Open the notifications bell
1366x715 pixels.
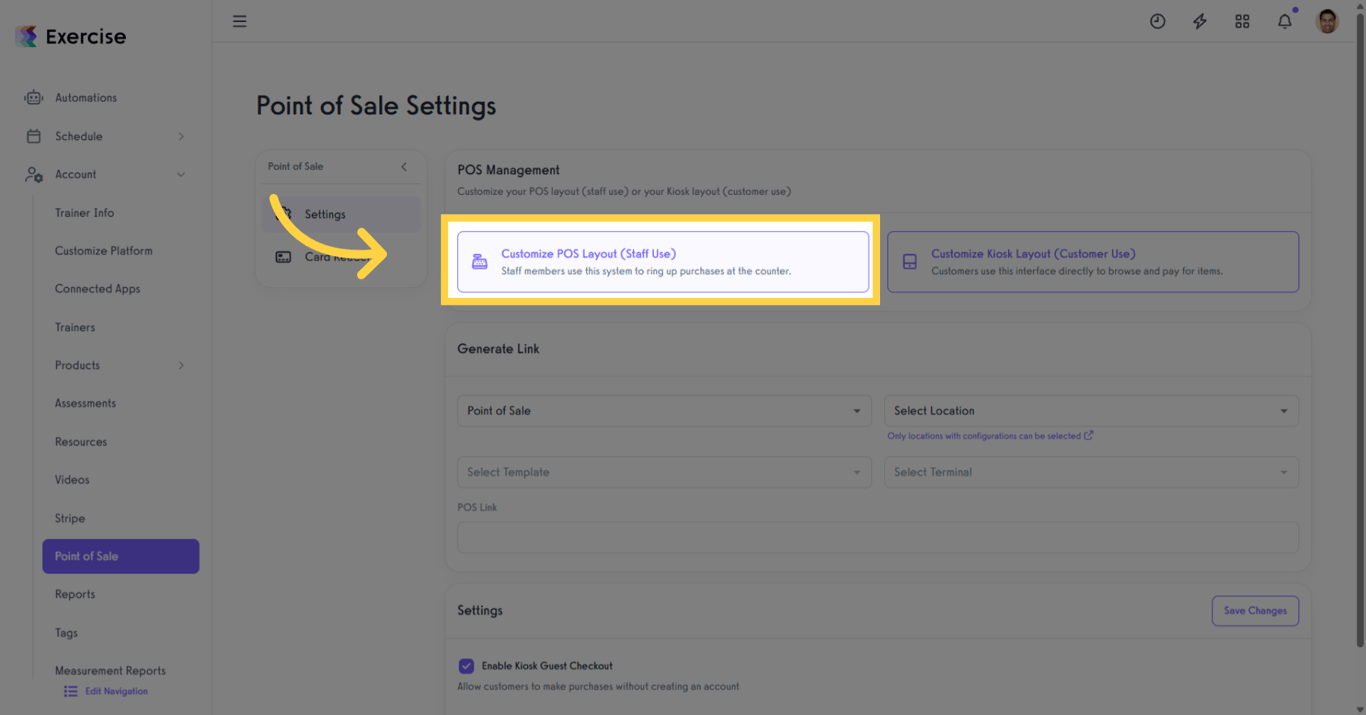pos(1285,21)
